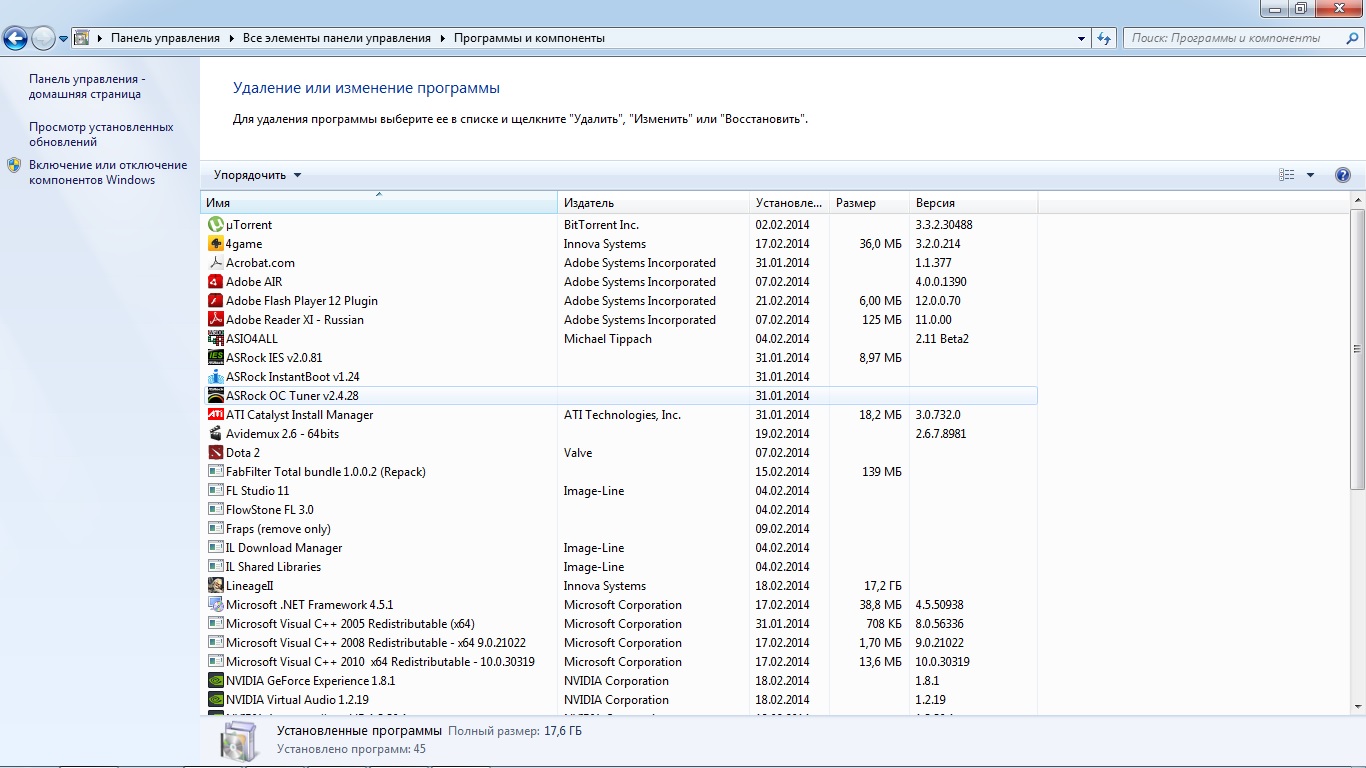
Task: Open the Упорядочить dropdown menu
Action: 257,175
